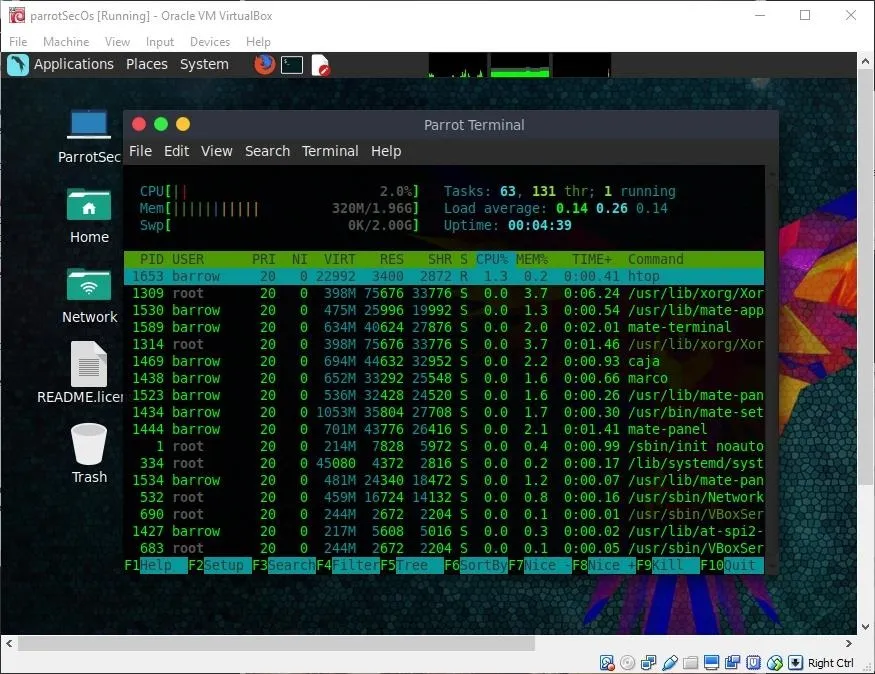Open the VirtualBox Devices menu
875x674 pixels.
pos(210,42)
